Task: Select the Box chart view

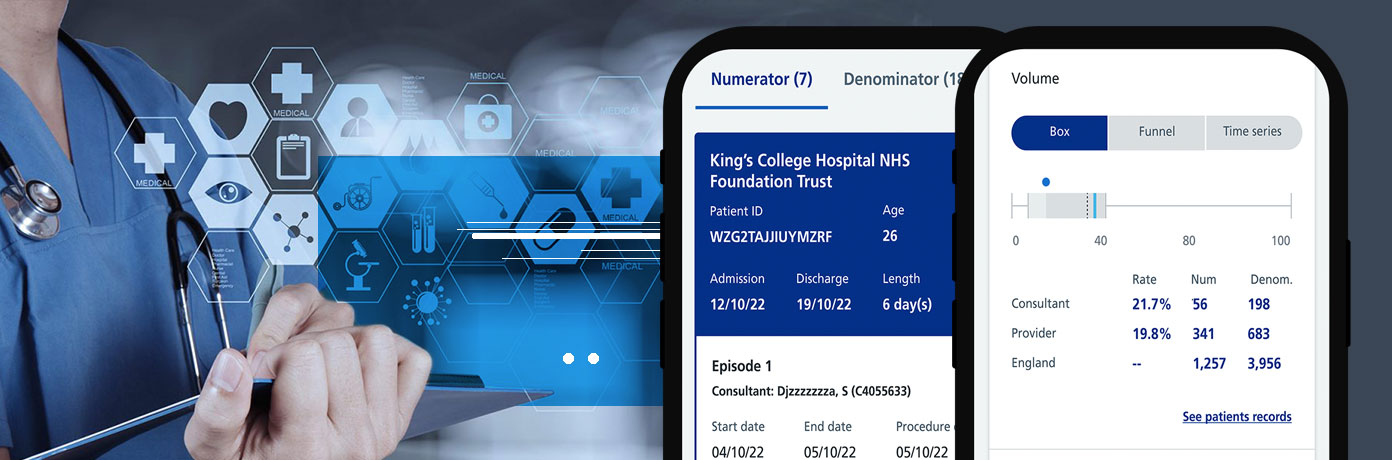Action: [1060, 132]
